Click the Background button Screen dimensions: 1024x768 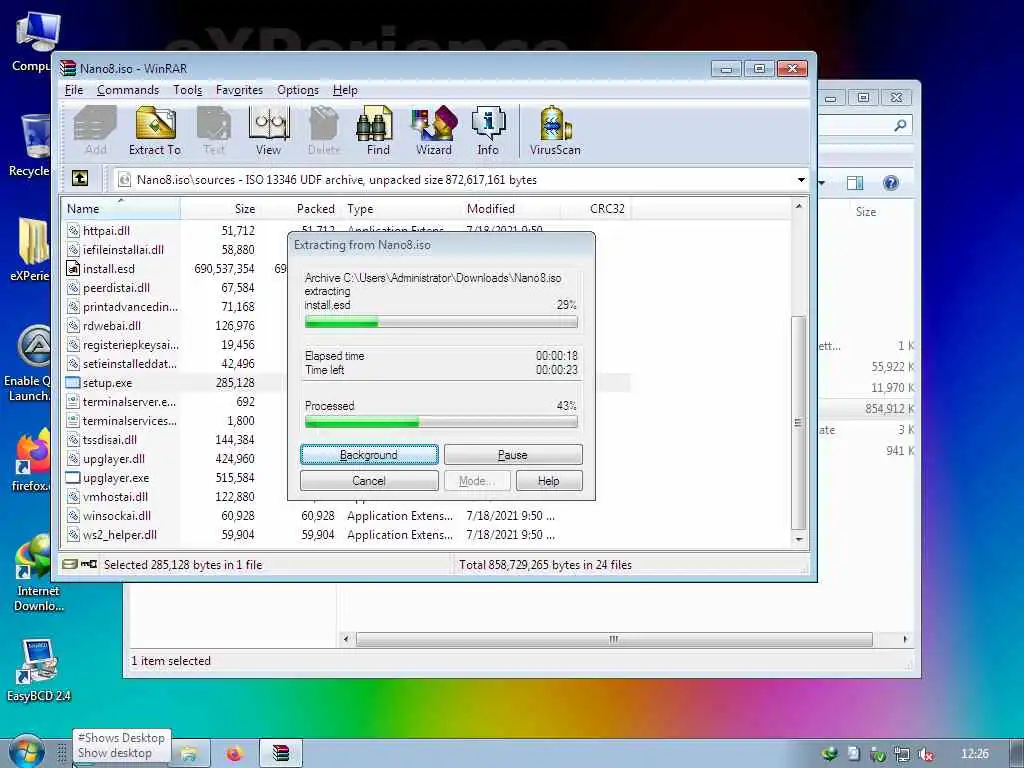[369, 455]
